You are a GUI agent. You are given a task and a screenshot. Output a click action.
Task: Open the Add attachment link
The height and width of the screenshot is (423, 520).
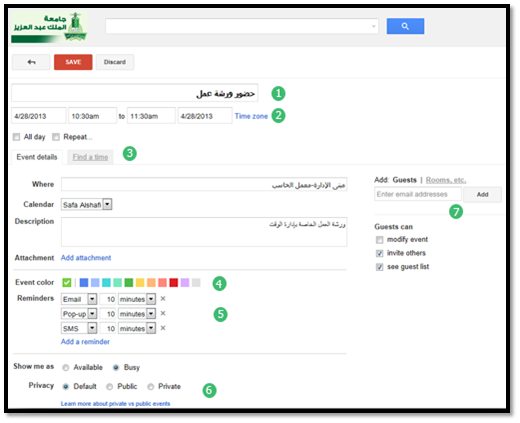pos(86,258)
